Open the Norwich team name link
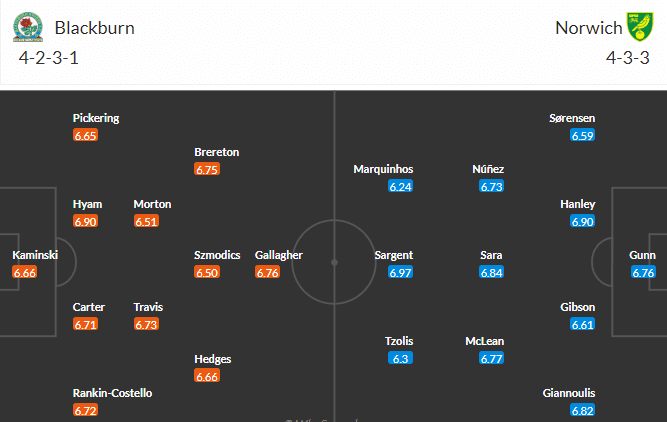Viewport: 667px width, 422px height. 585,28
